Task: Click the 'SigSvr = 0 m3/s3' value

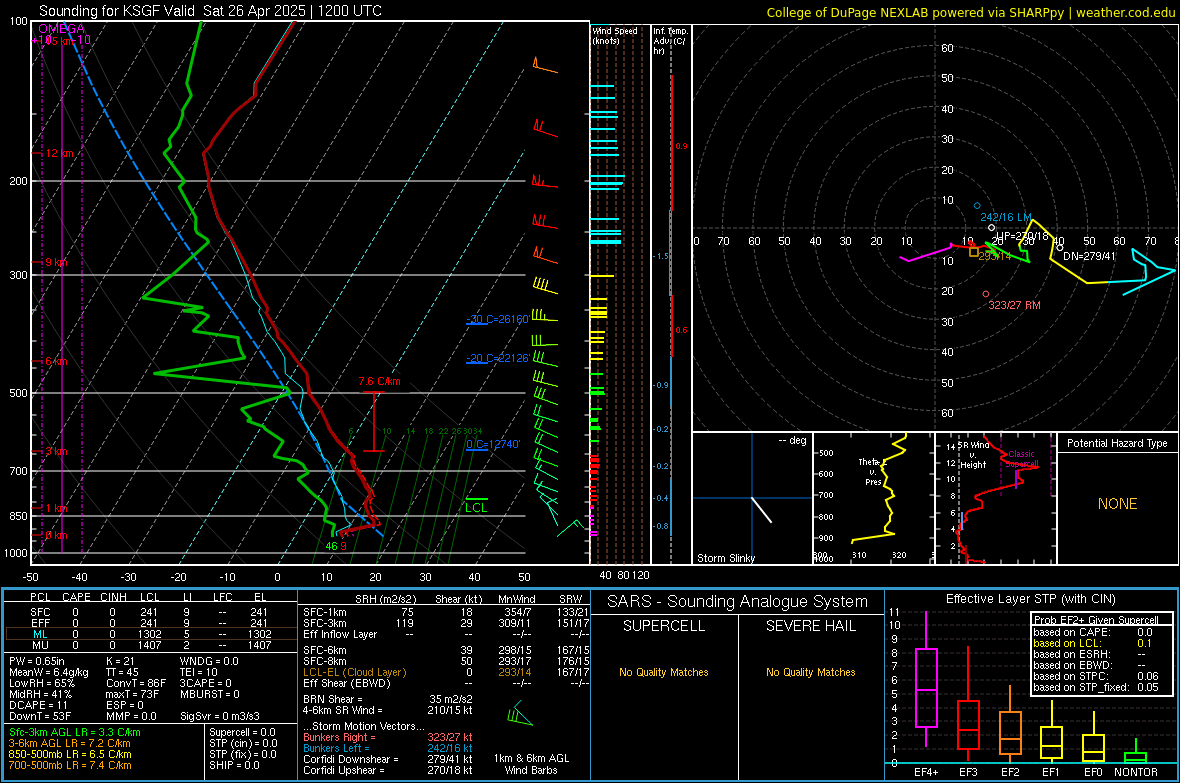Action: (220, 716)
